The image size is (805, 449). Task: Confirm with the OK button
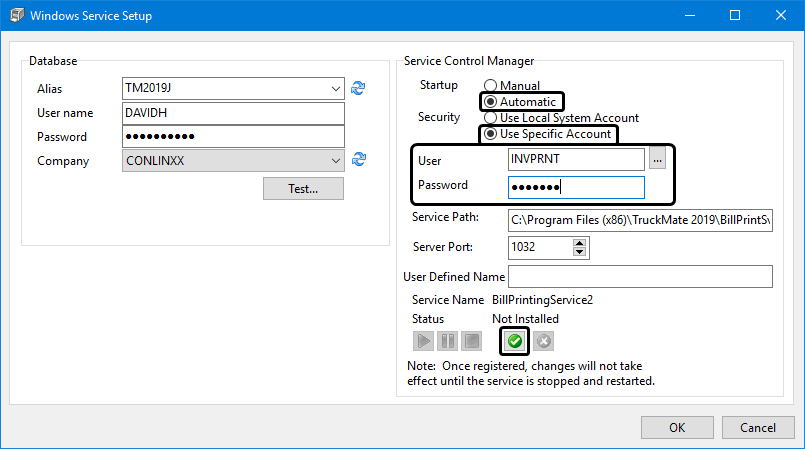[677, 427]
